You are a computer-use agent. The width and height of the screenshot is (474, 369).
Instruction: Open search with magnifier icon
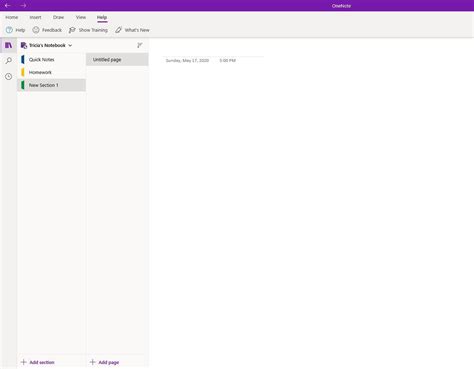(9, 61)
